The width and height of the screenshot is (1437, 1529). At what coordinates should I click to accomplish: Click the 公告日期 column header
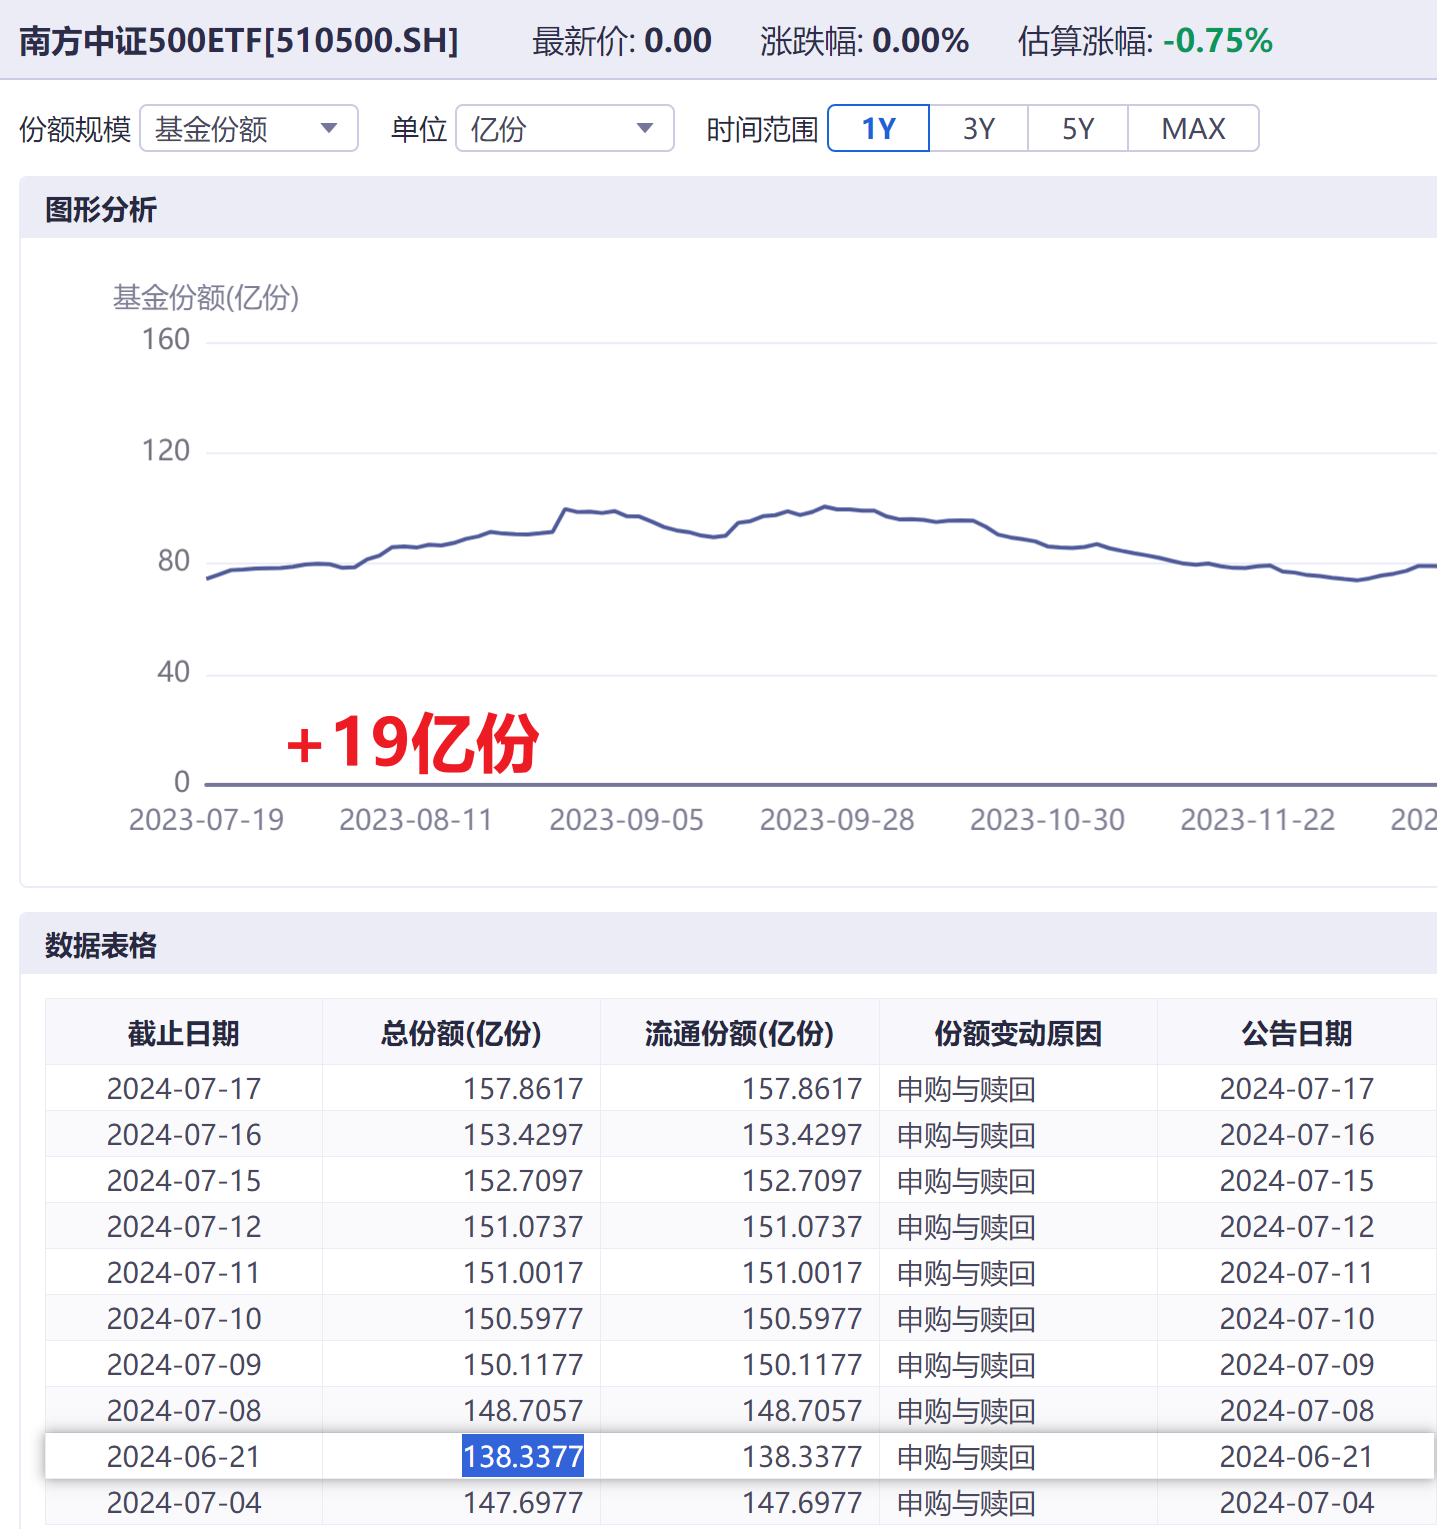click(1296, 1033)
